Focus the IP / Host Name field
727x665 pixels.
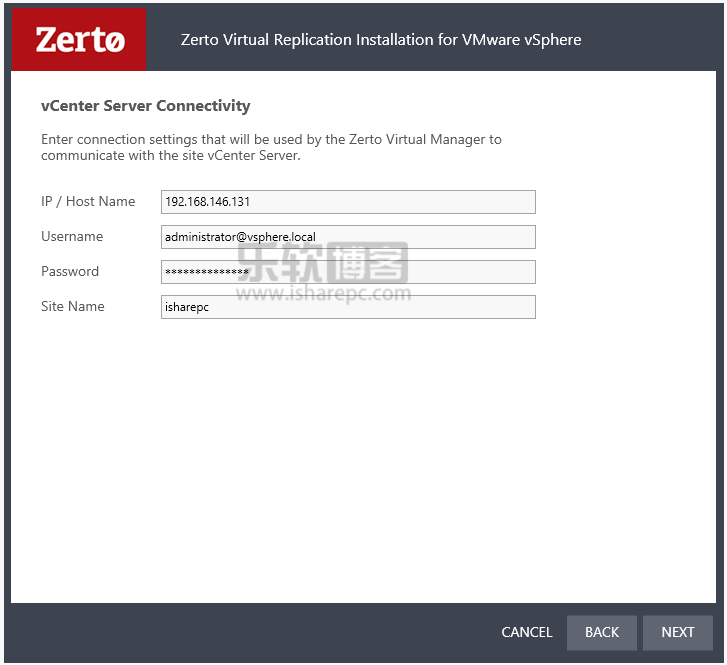[348, 202]
